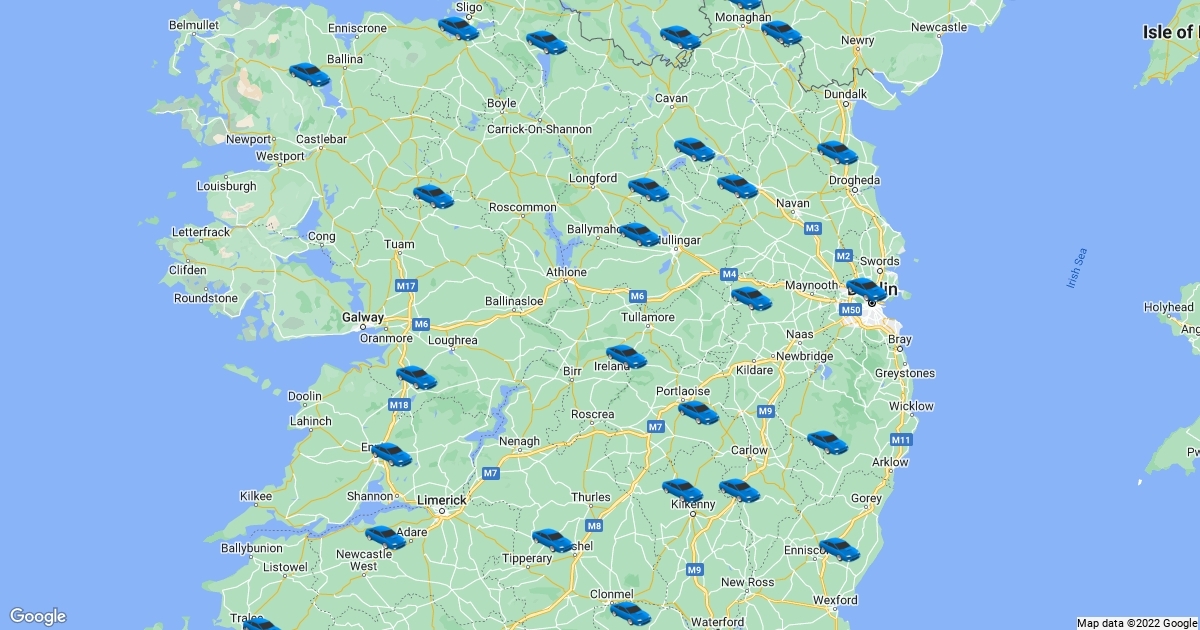Select the car marker near Portlaoise
This screenshot has width=1200, height=630.
[698, 412]
